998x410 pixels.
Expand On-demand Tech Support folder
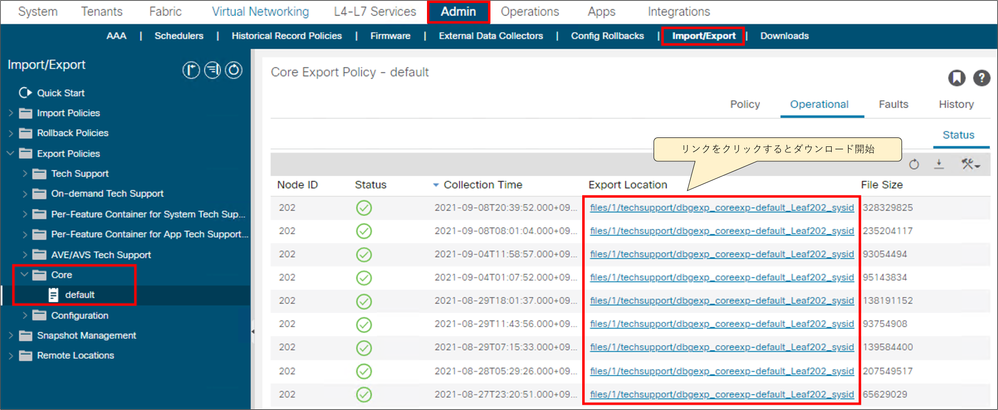point(25,194)
